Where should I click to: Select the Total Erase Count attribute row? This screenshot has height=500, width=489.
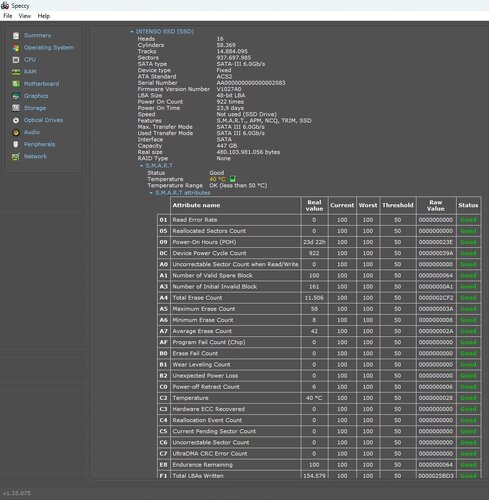[x=319, y=298]
